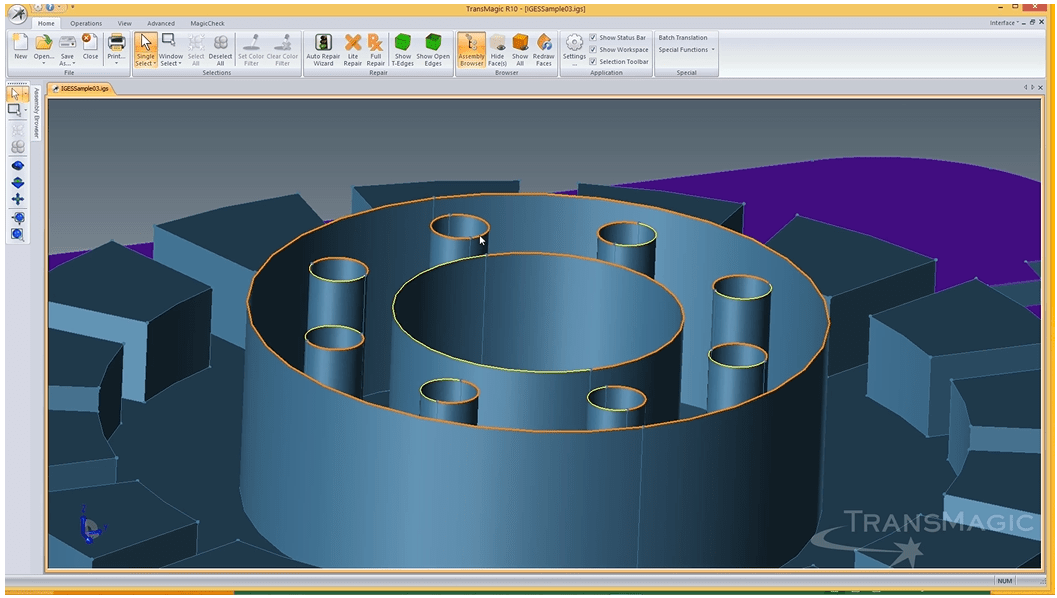Select the pan arrows tool in side toolbar

pos(18,199)
